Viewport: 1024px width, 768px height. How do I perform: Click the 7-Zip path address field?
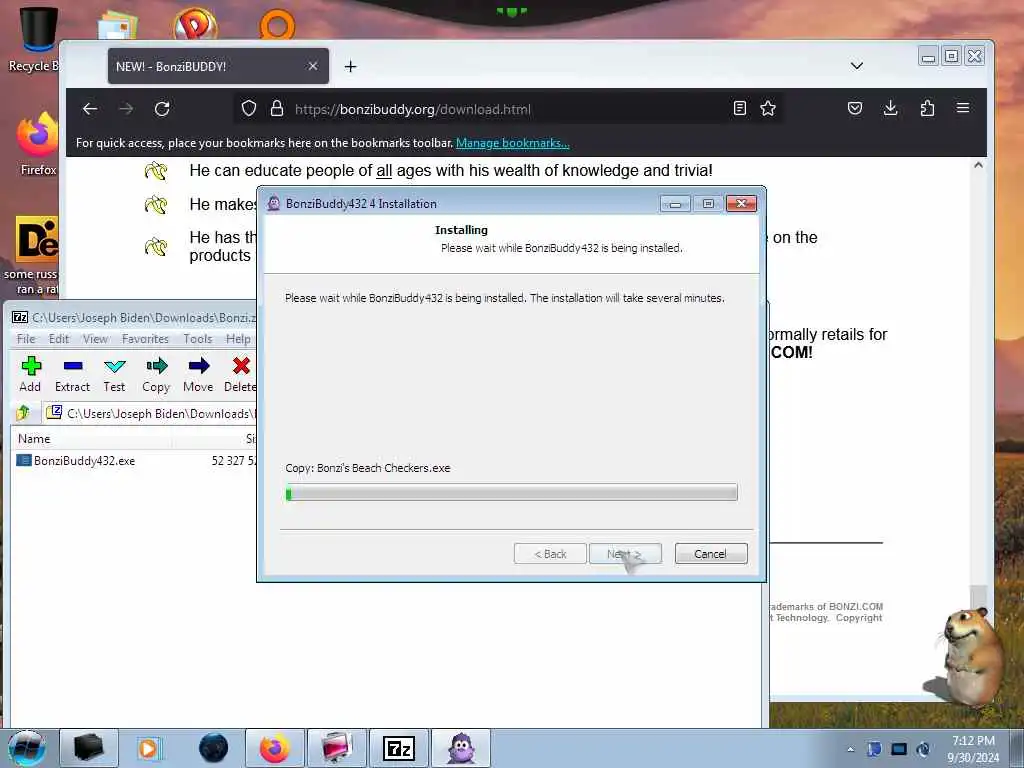(150, 413)
